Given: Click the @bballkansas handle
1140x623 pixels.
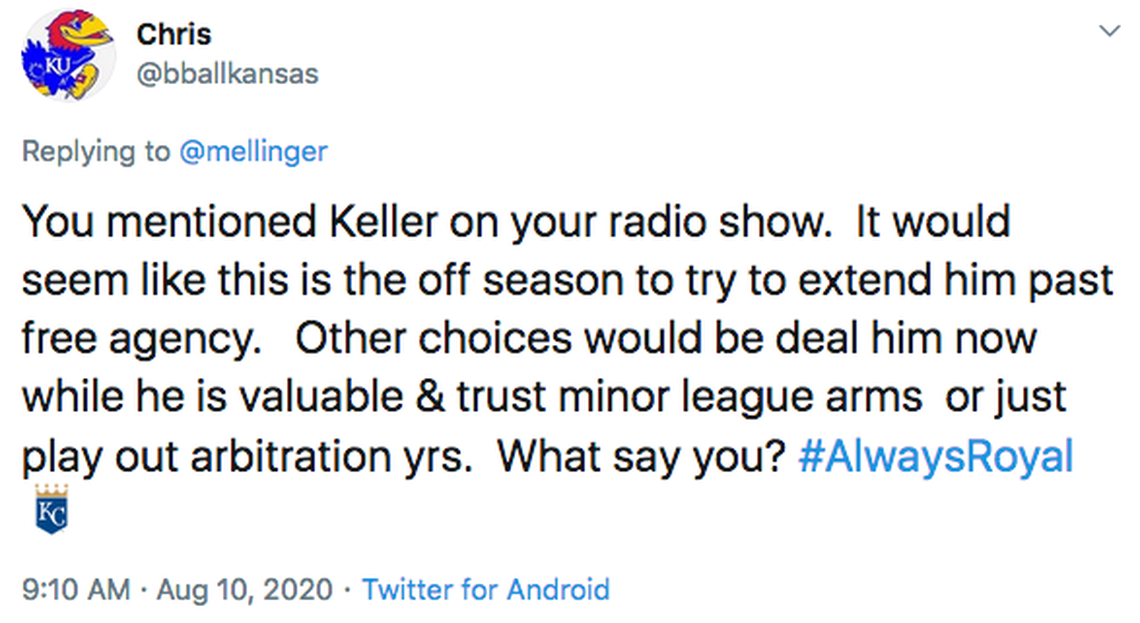Looking at the screenshot, I should [x=227, y=74].
